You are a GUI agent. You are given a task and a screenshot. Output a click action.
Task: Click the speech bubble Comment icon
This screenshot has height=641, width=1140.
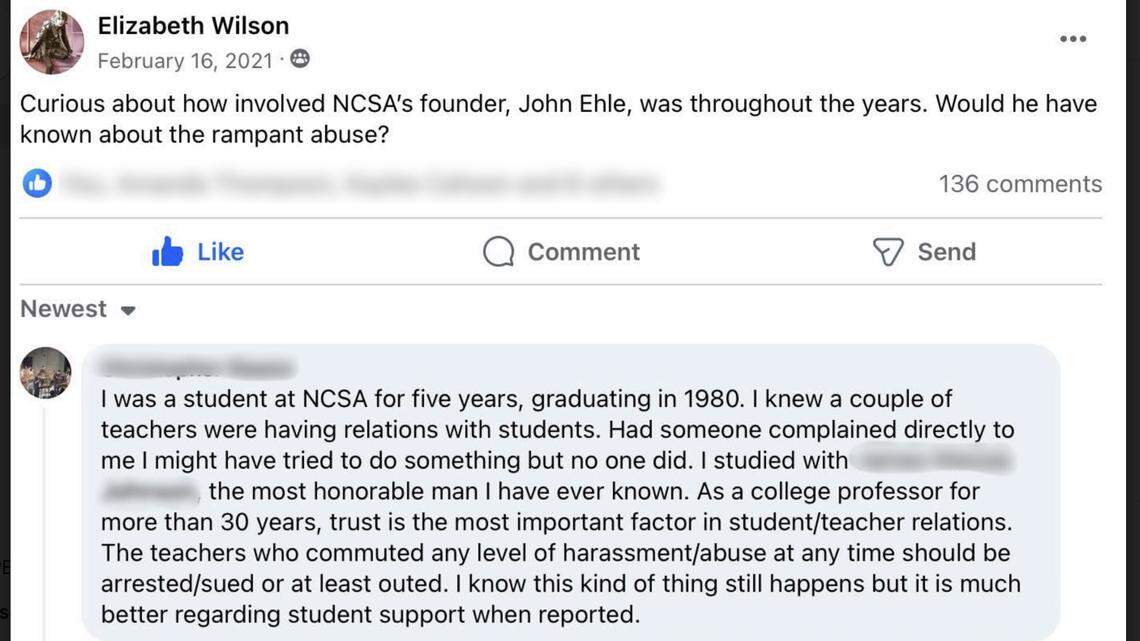point(497,251)
